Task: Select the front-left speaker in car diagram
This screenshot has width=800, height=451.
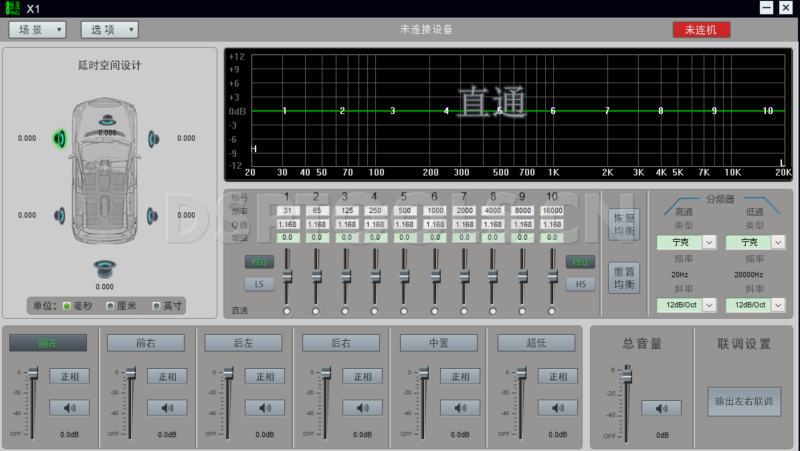Action: (59, 138)
